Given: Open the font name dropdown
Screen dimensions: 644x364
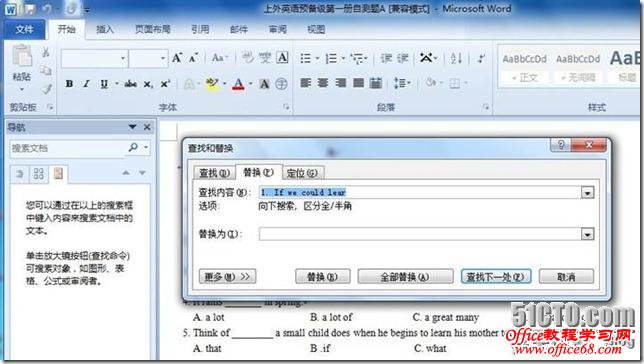Looking at the screenshot, I should click(x=123, y=58).
